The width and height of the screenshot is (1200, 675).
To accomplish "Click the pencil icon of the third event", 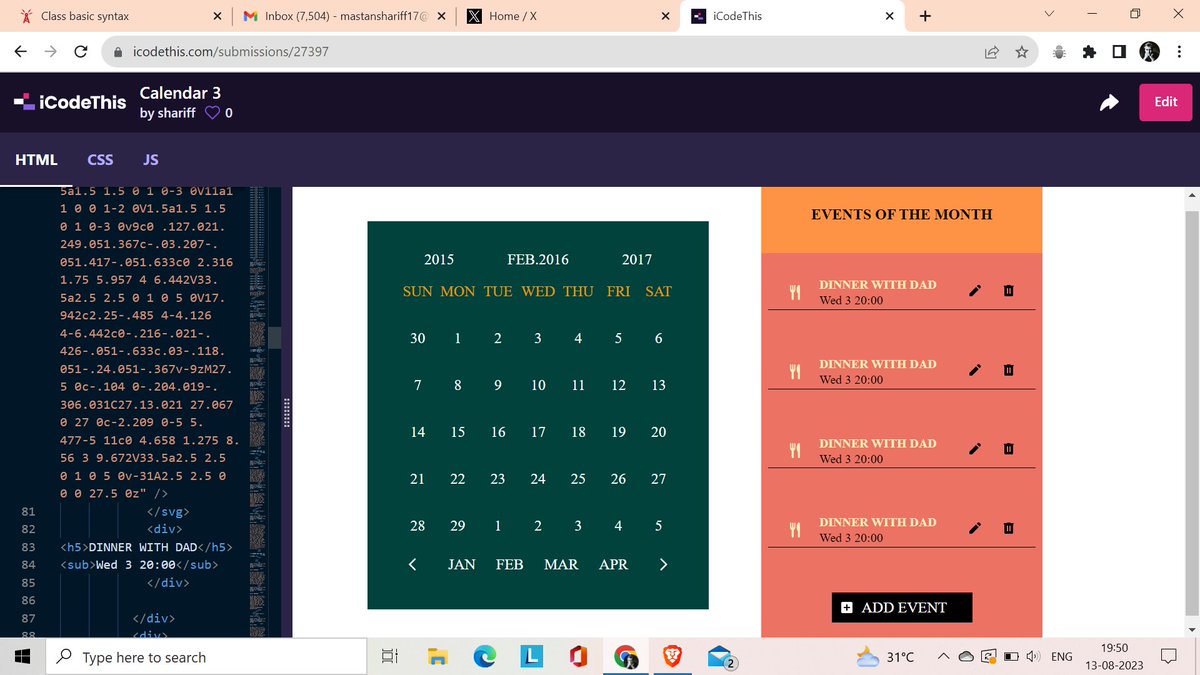I will [974, 449].
